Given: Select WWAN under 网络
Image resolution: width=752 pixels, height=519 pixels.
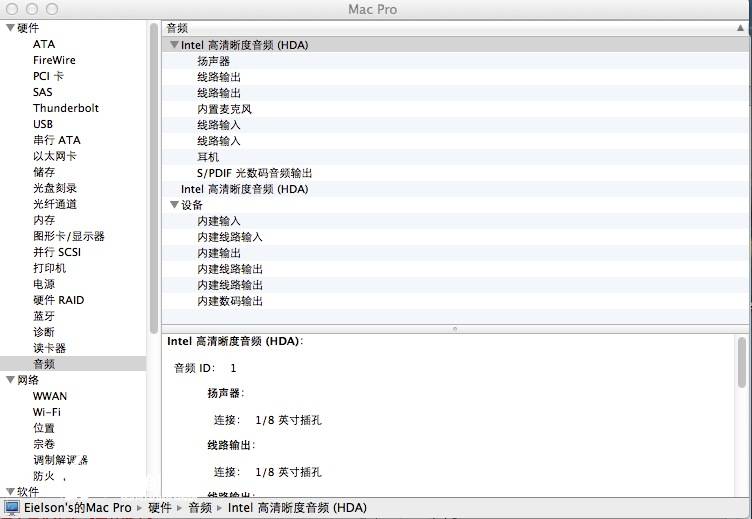Looking at the screenshot, I should pyautogui.click(x=50, y=396).
